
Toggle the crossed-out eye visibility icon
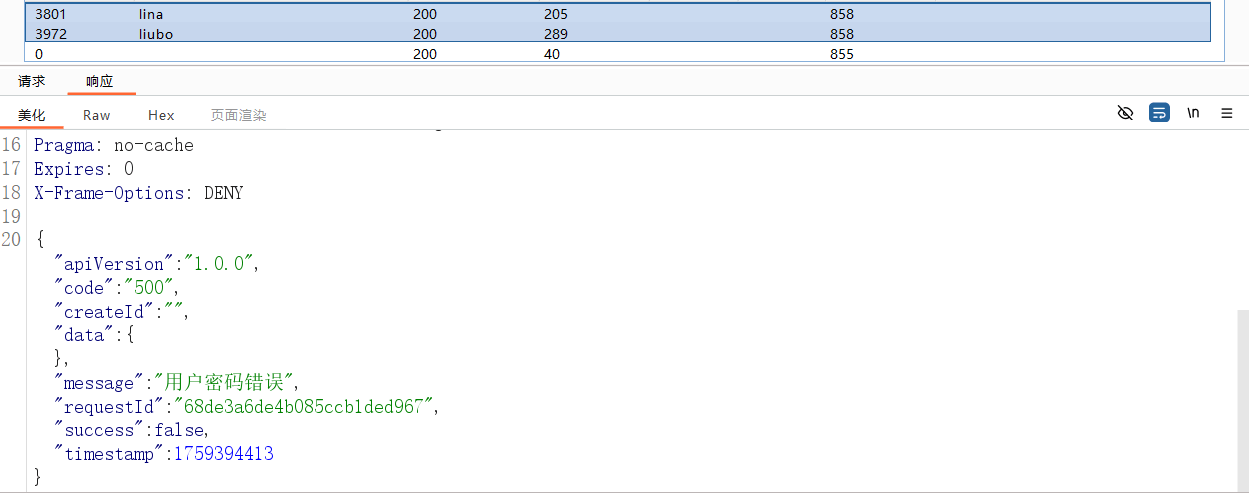[x=1125, y=113]
